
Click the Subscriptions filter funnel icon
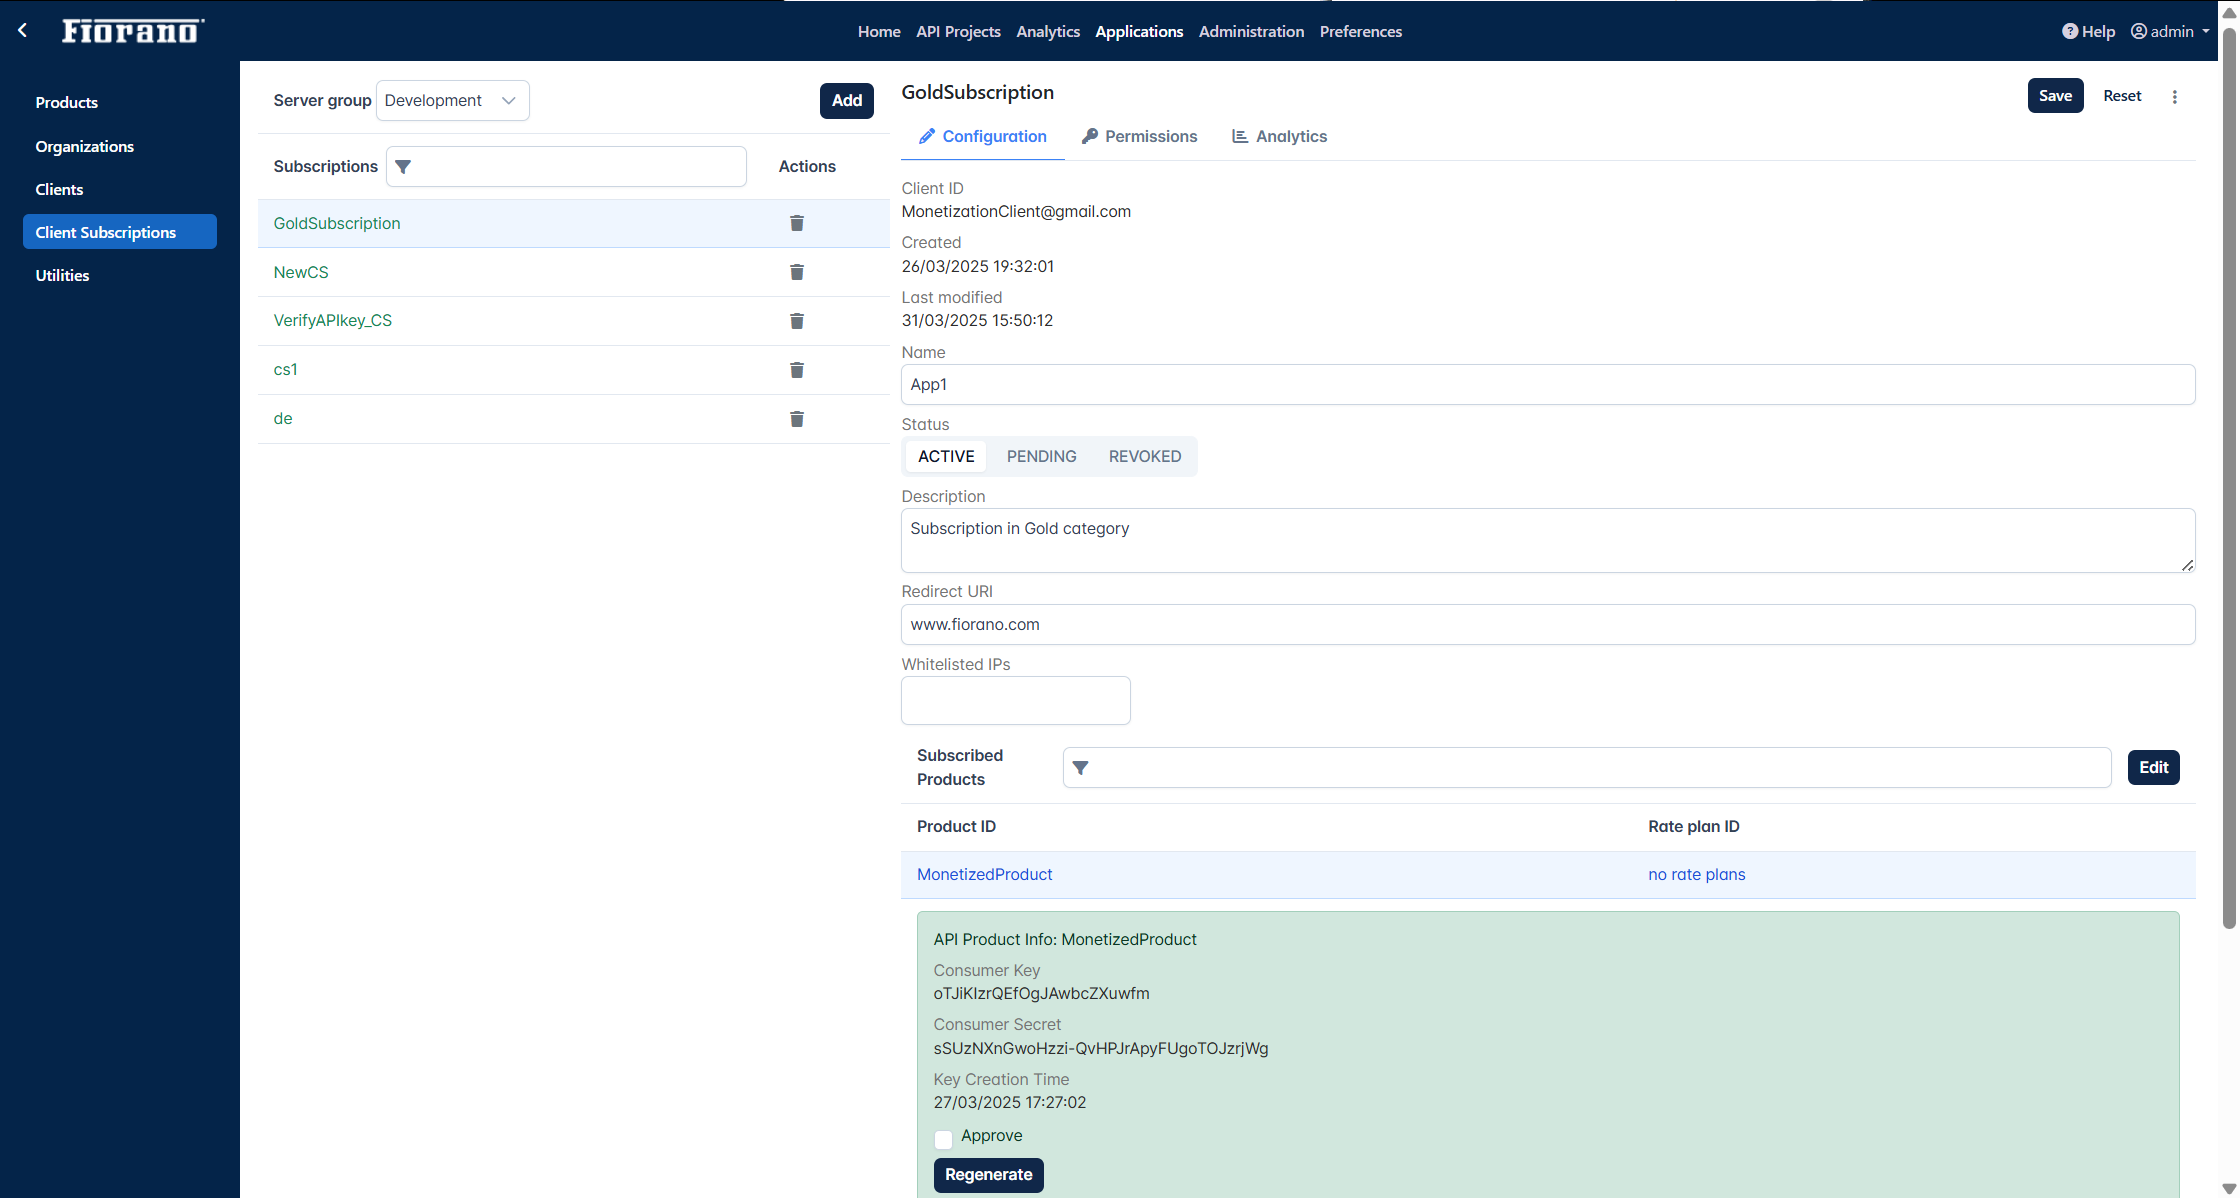(x=403, y=167)
